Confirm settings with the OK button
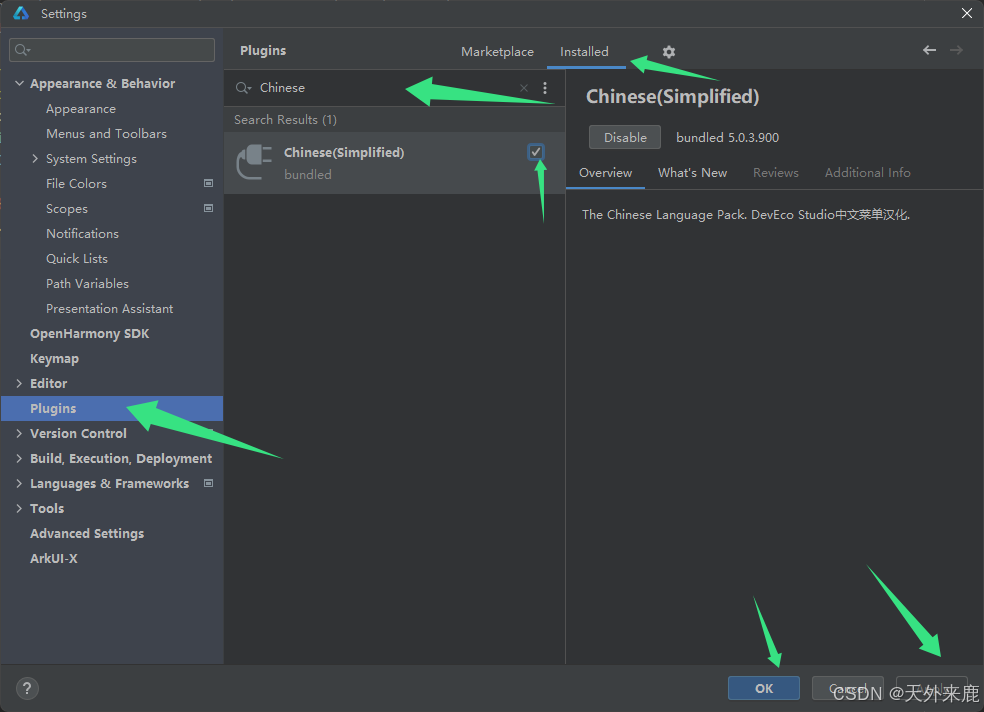The height and width of the screenshot is (712, 984). point(764,688)
